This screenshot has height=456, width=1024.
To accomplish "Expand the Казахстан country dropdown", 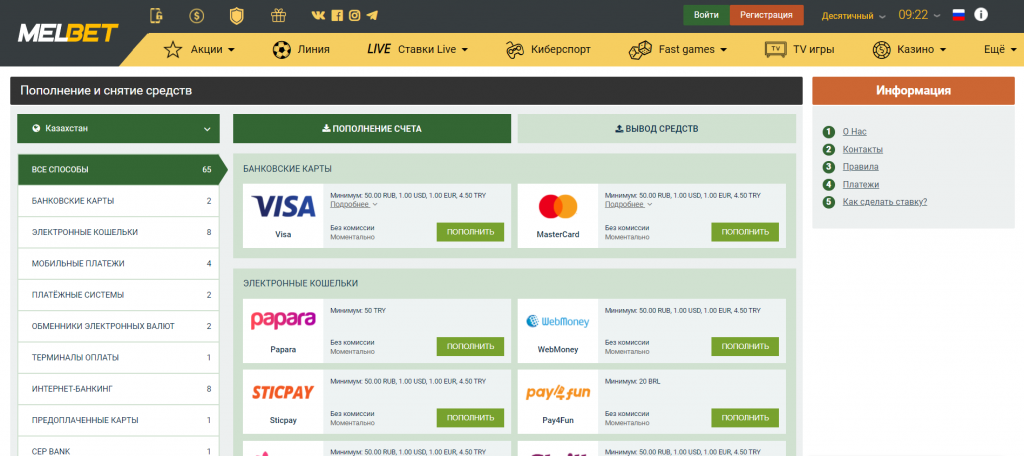I will click(118, 128).
